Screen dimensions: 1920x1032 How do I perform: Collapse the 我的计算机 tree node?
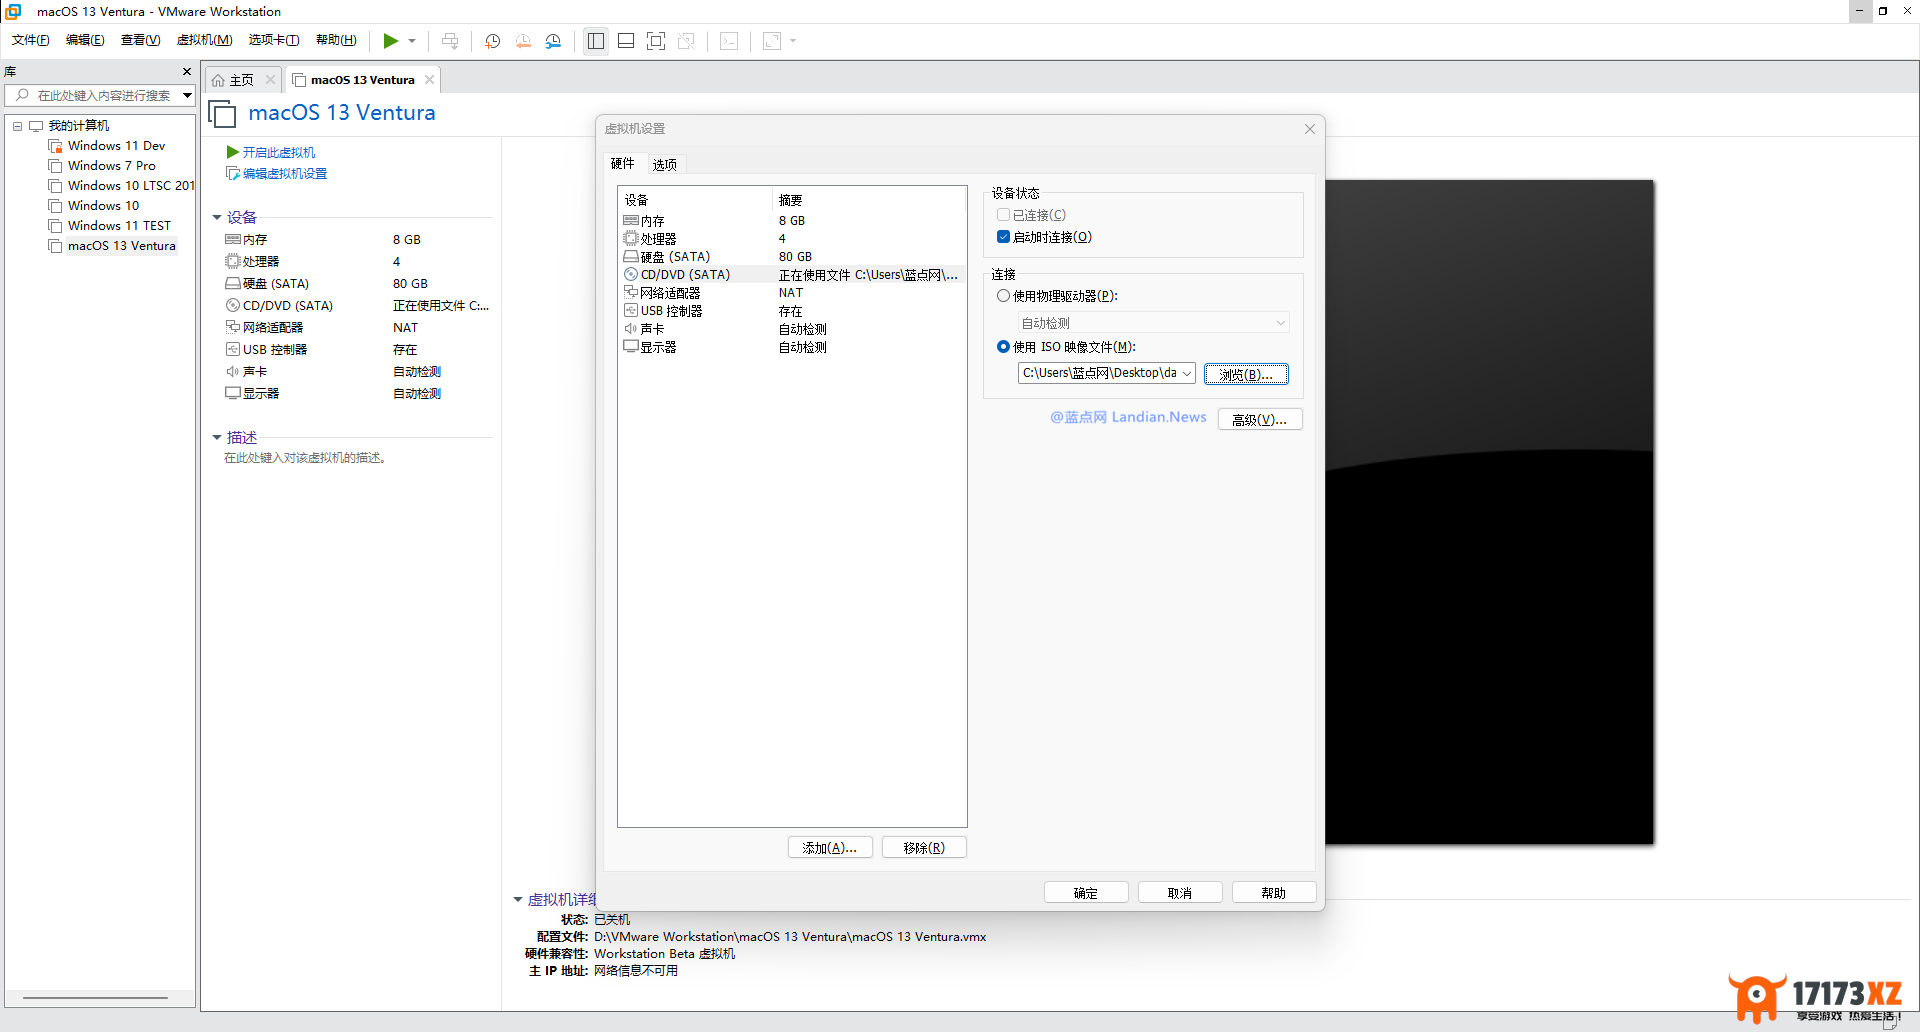(17, 126)
